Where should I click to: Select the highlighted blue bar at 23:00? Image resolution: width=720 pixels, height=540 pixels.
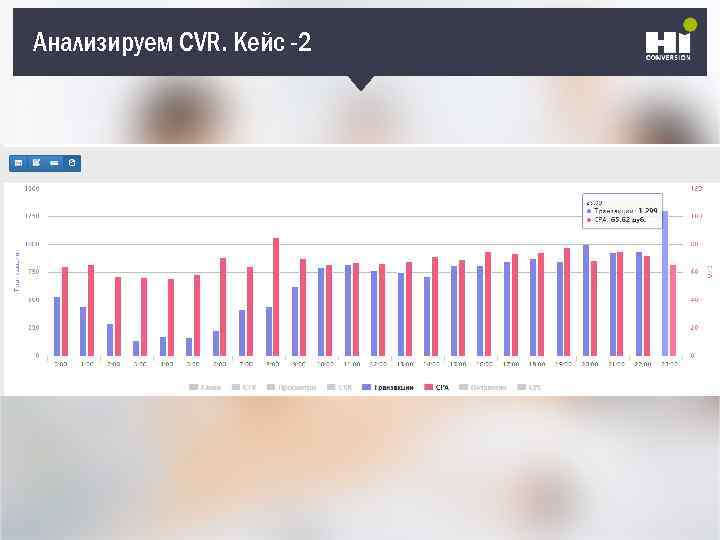[665, 283]
